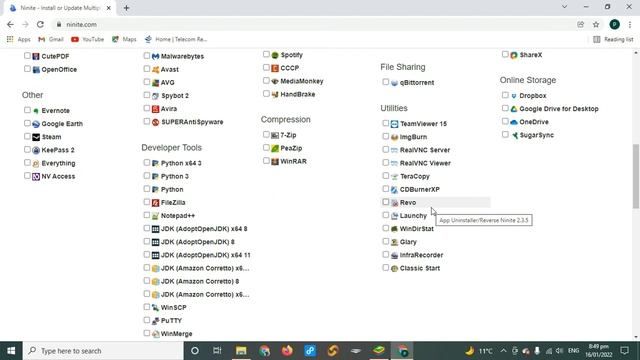Tick the SugarSync checkbox
The image size is (640, 360).
pos(505,134)
